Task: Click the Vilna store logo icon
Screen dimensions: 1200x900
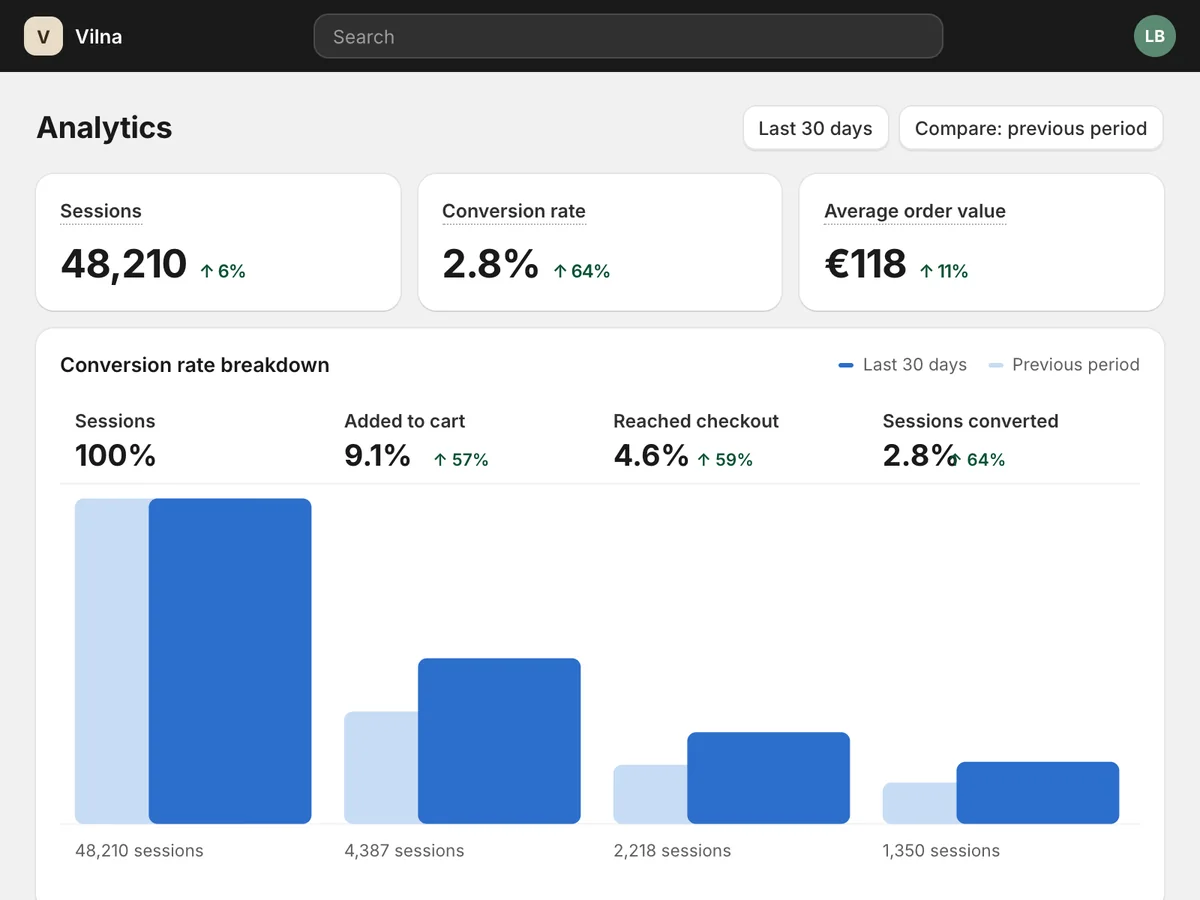Action: [x=43, y=36]
